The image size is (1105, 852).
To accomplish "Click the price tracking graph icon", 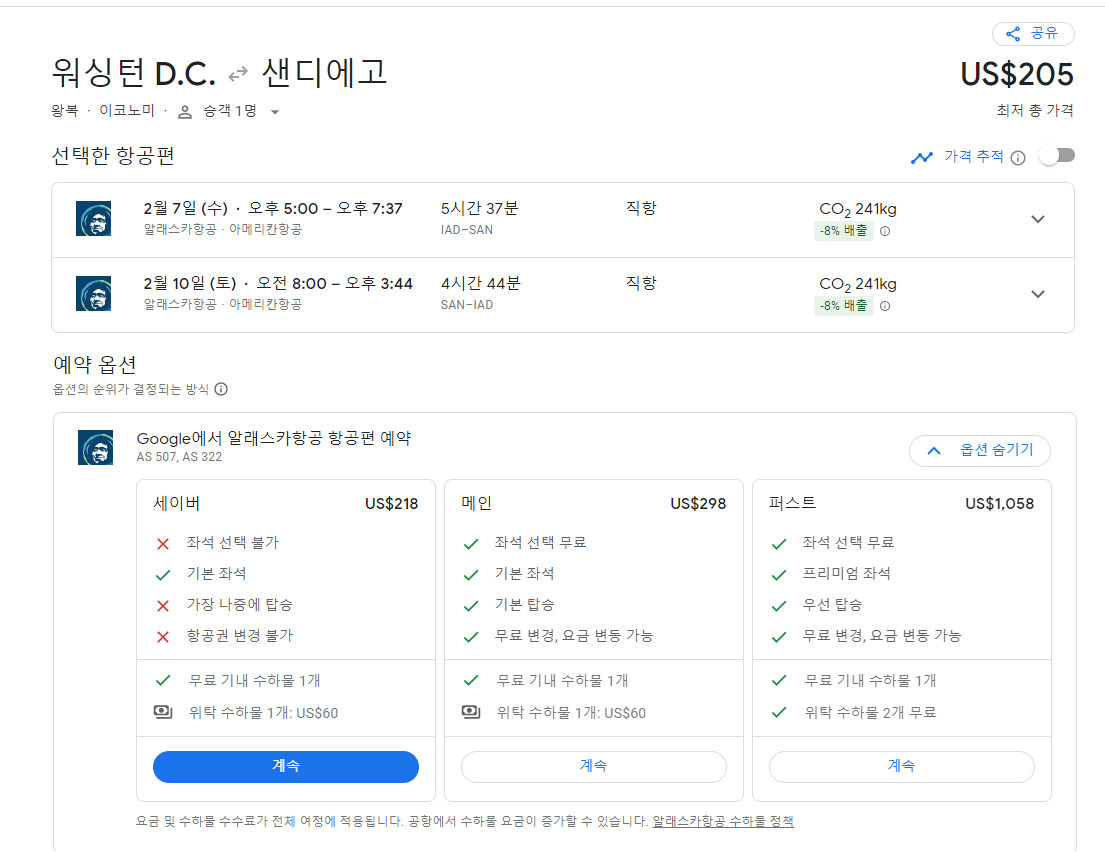I will [922, 157].
